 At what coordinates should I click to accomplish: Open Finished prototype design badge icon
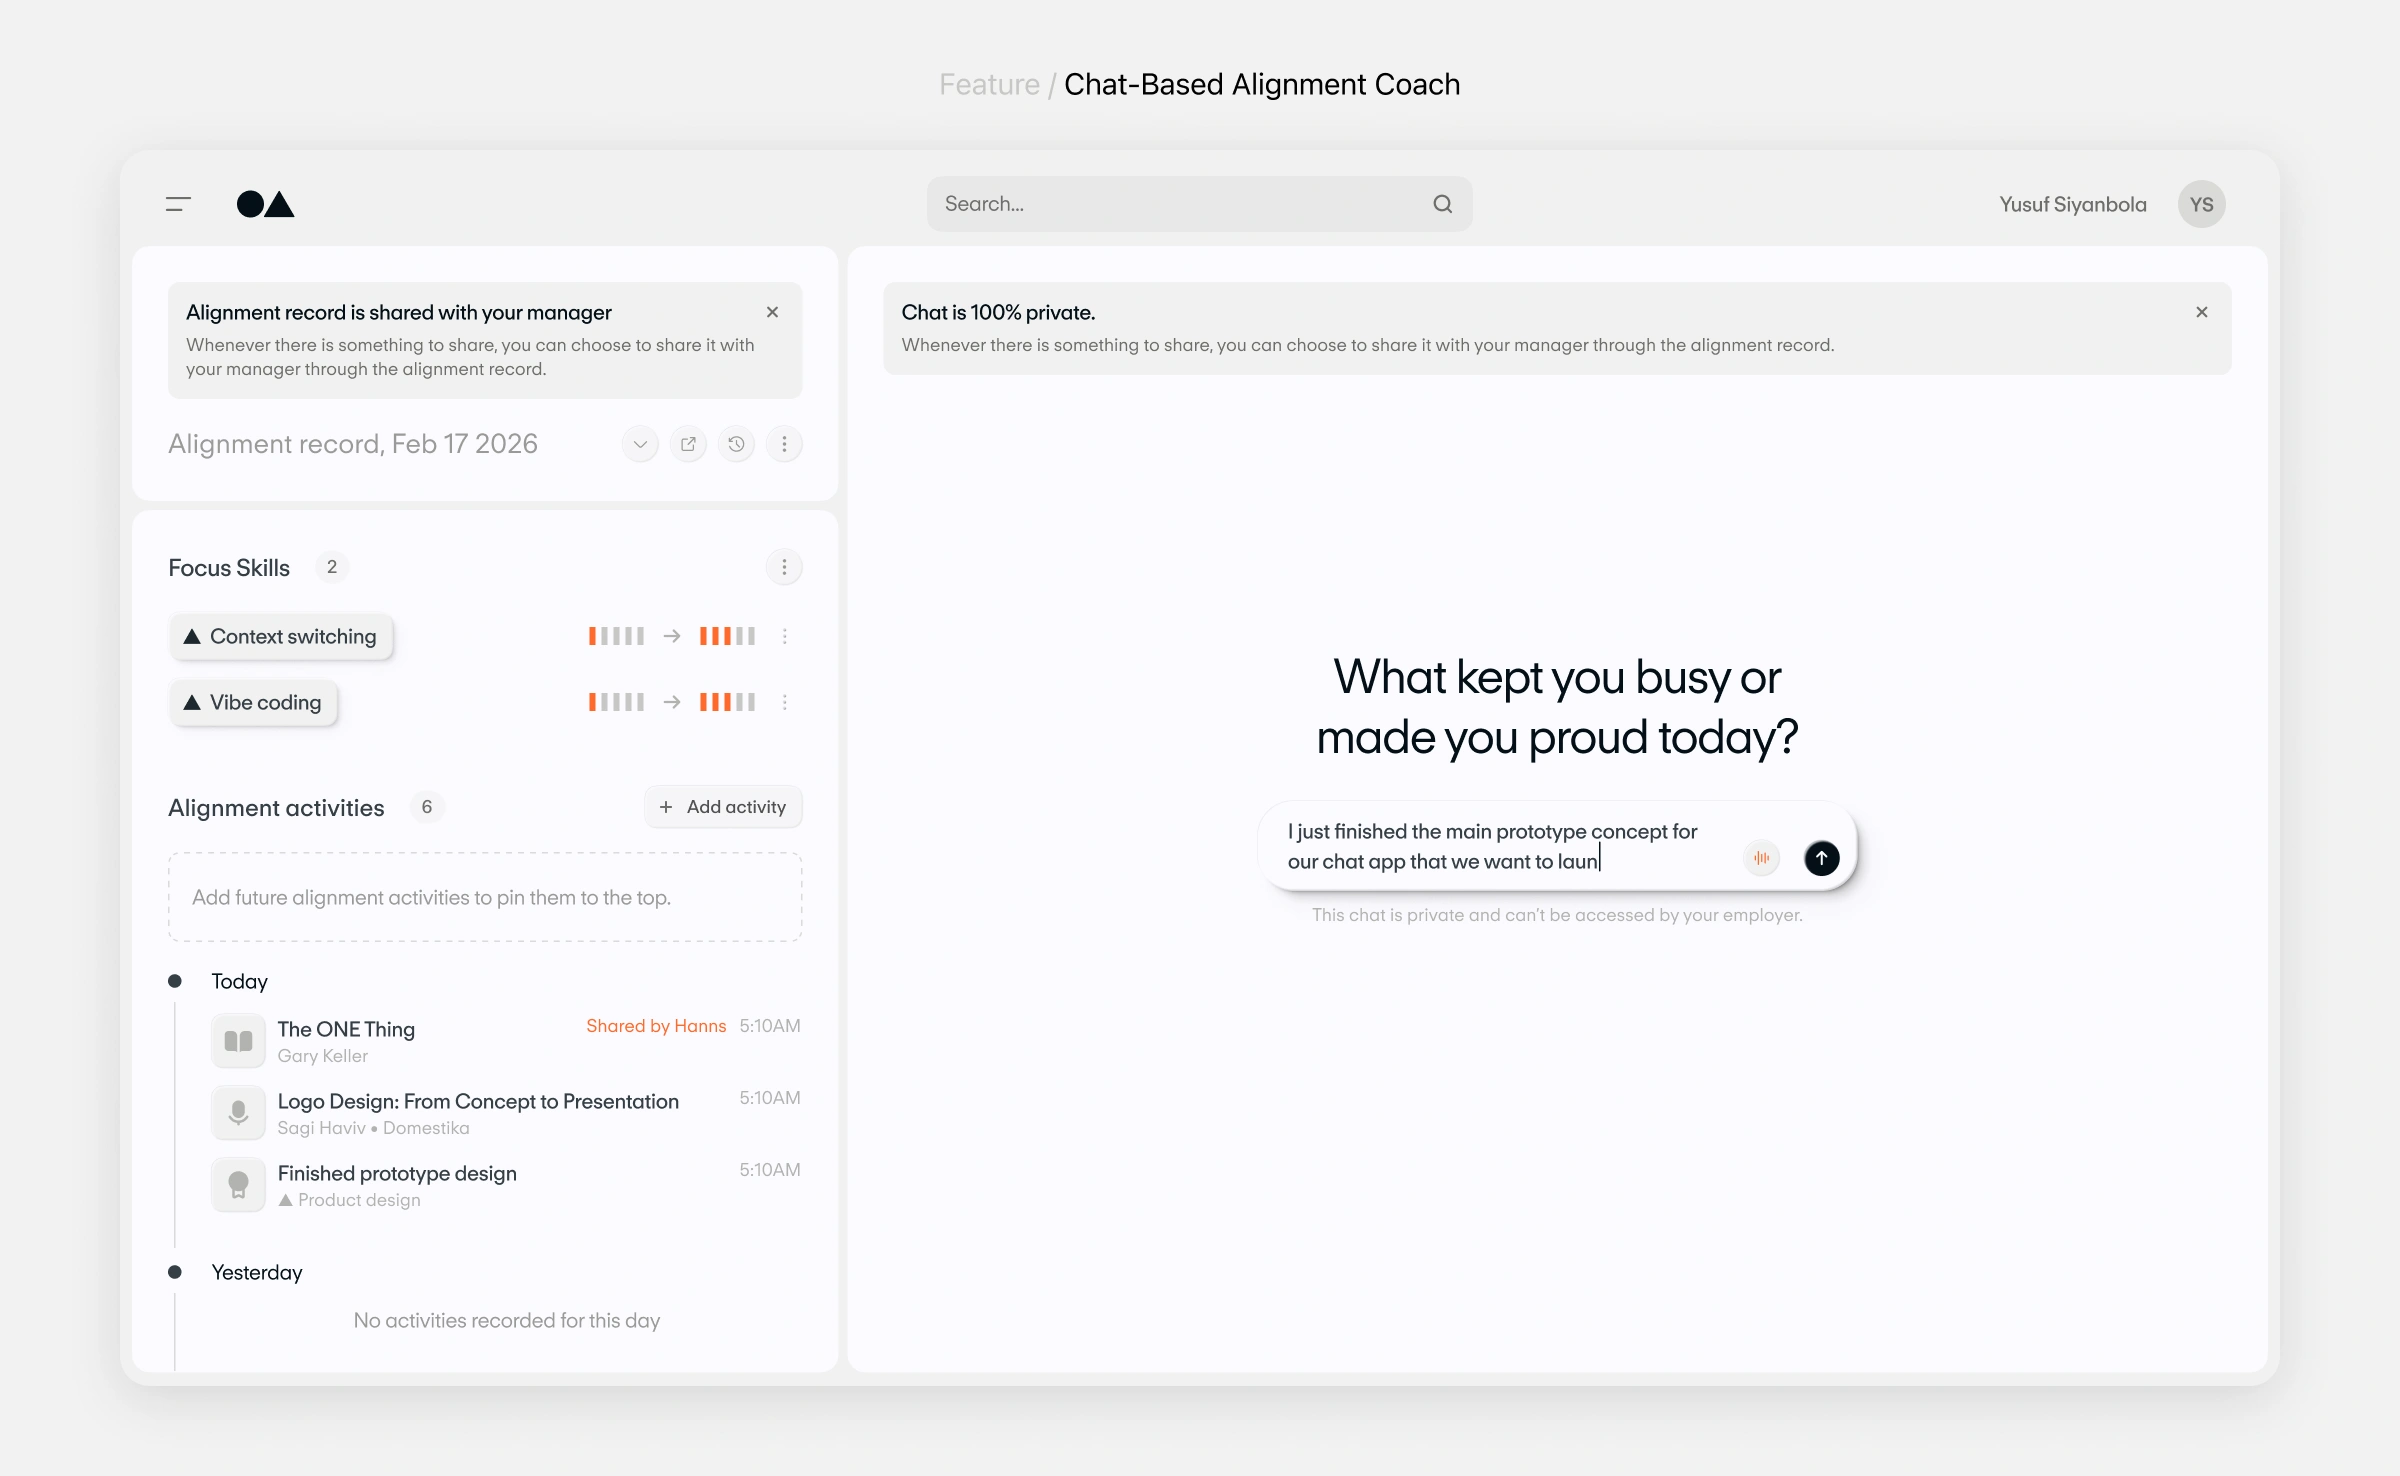(238, 1185)
